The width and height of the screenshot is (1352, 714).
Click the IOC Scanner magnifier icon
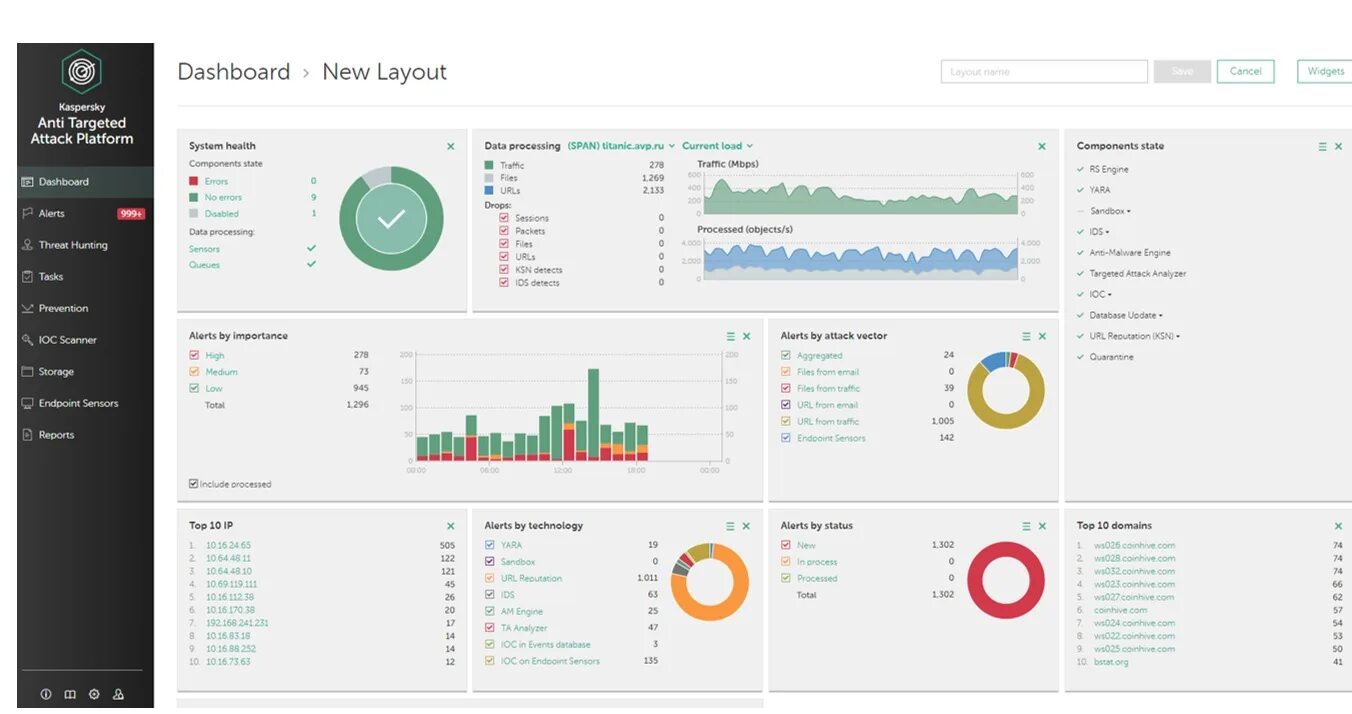click(28, 340)
